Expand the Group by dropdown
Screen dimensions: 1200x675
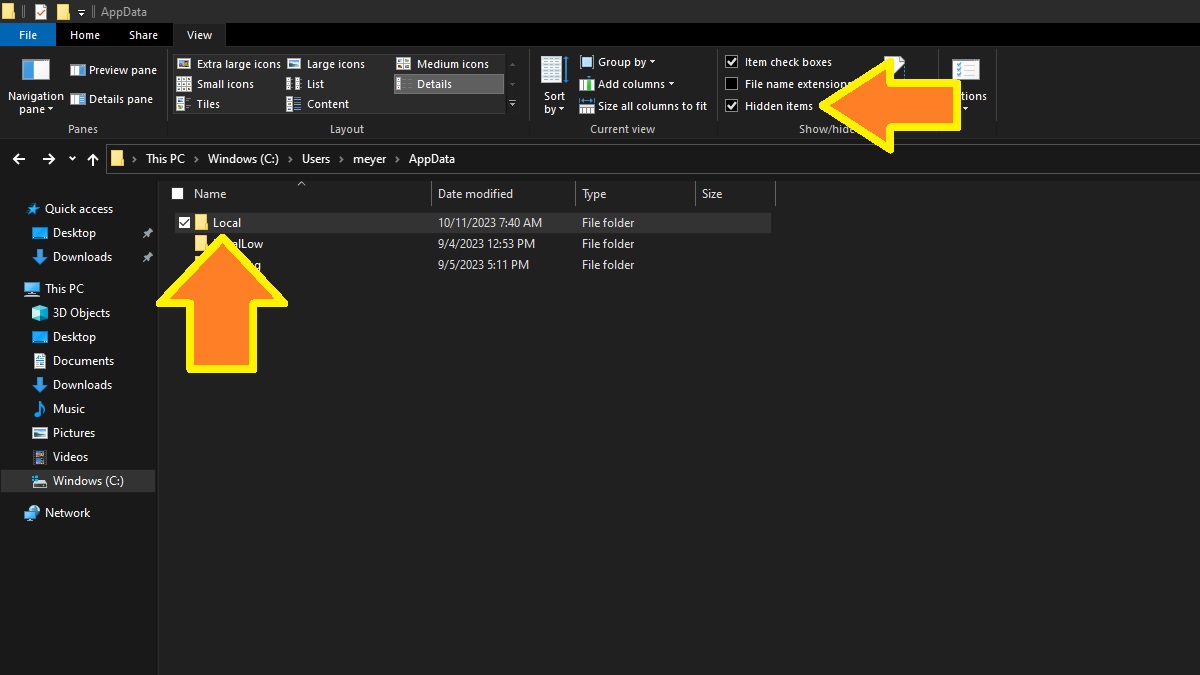(x=618, y=62)
